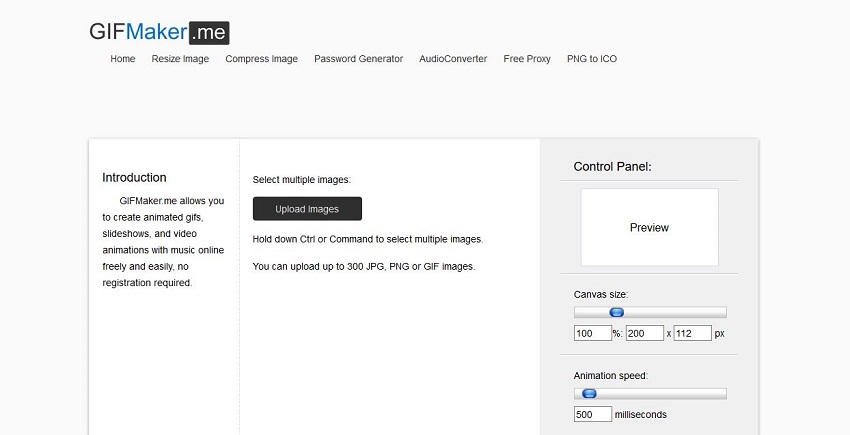850x435 pixels.
Task: Select Free Proxy in navigation
Action: (x=527, y=59)
